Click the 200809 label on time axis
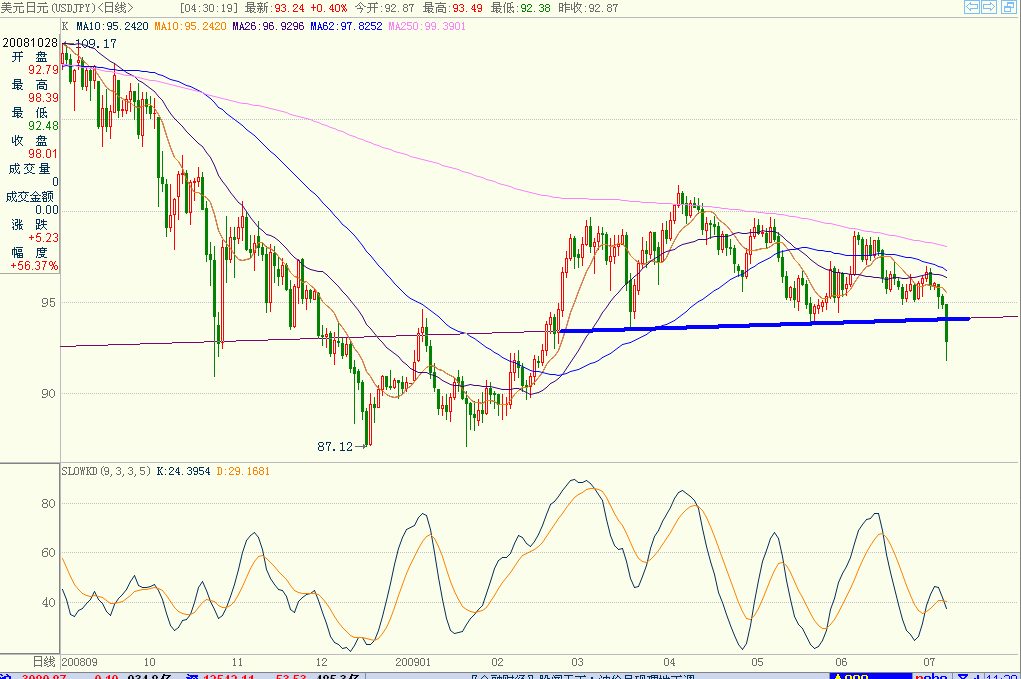1021x679 pixels. click(x=79, y=662)
